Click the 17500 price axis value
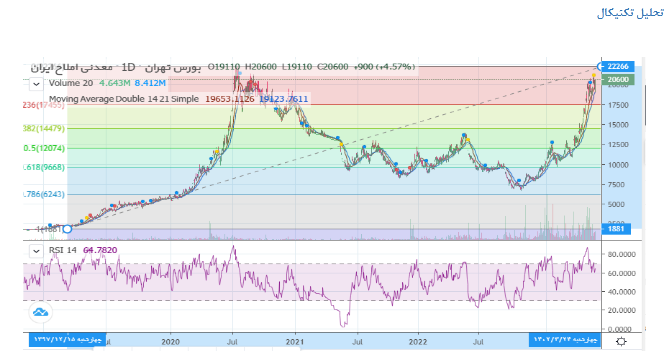 (618, 105)
